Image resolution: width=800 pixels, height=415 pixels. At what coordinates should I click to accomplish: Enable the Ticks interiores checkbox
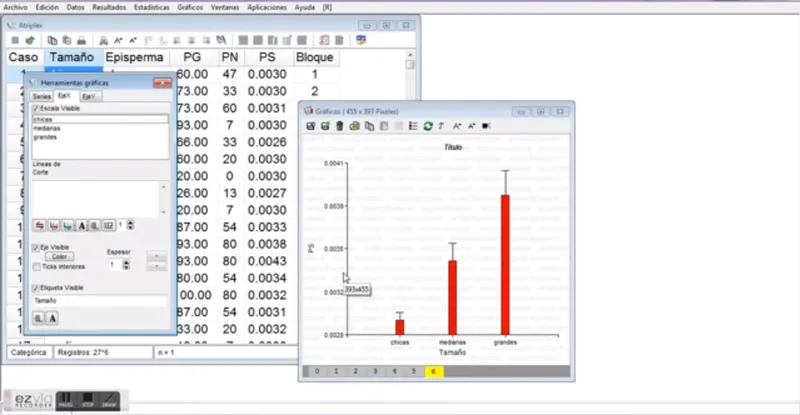coord(36,267)
